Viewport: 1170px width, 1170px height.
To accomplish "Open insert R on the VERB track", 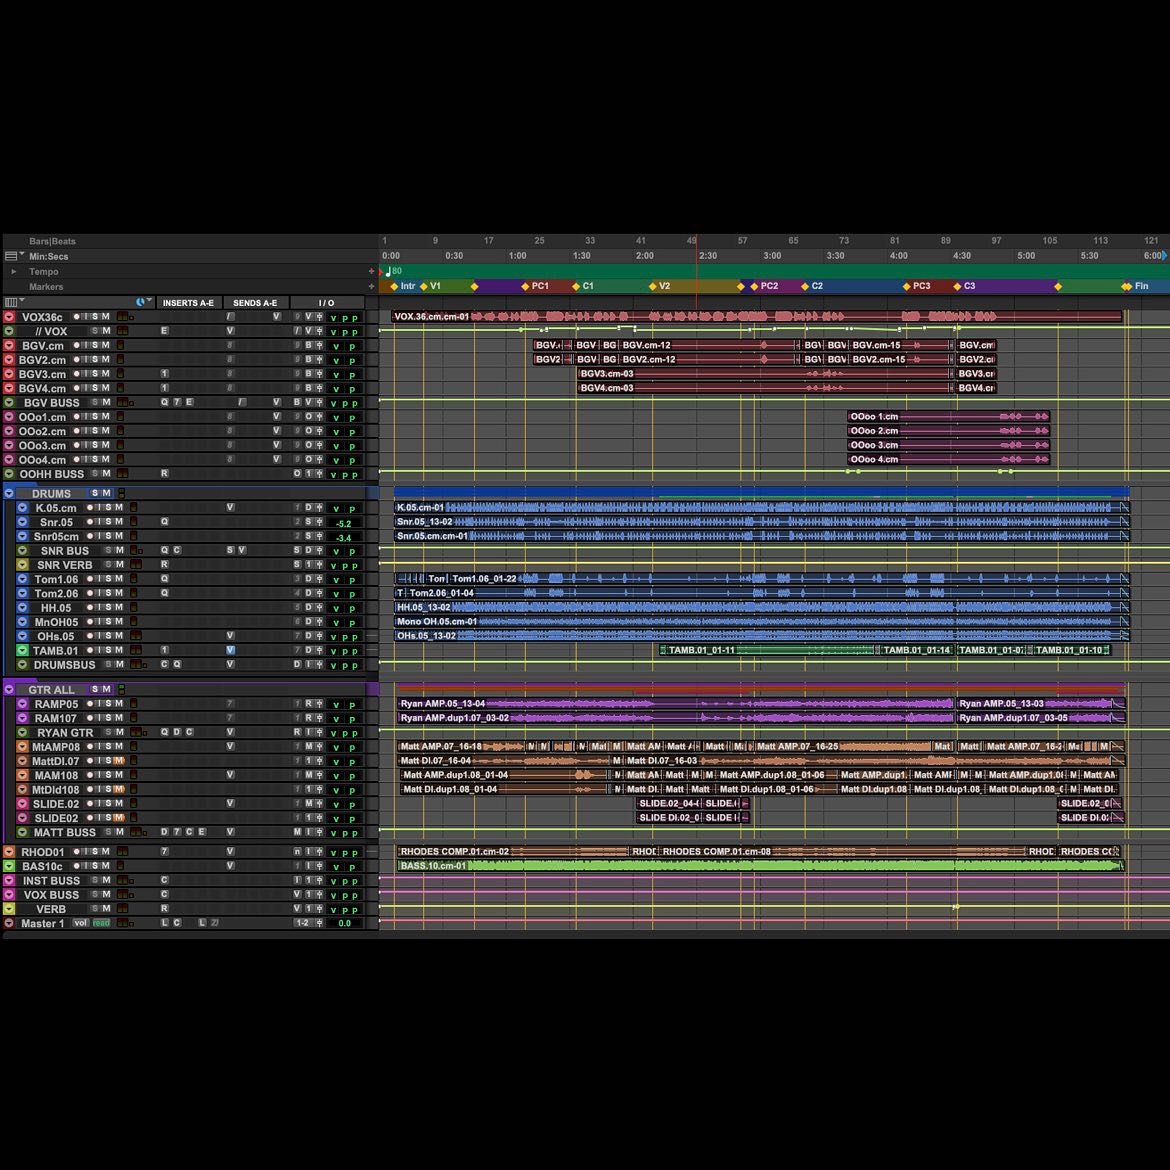I will (164, 909).
